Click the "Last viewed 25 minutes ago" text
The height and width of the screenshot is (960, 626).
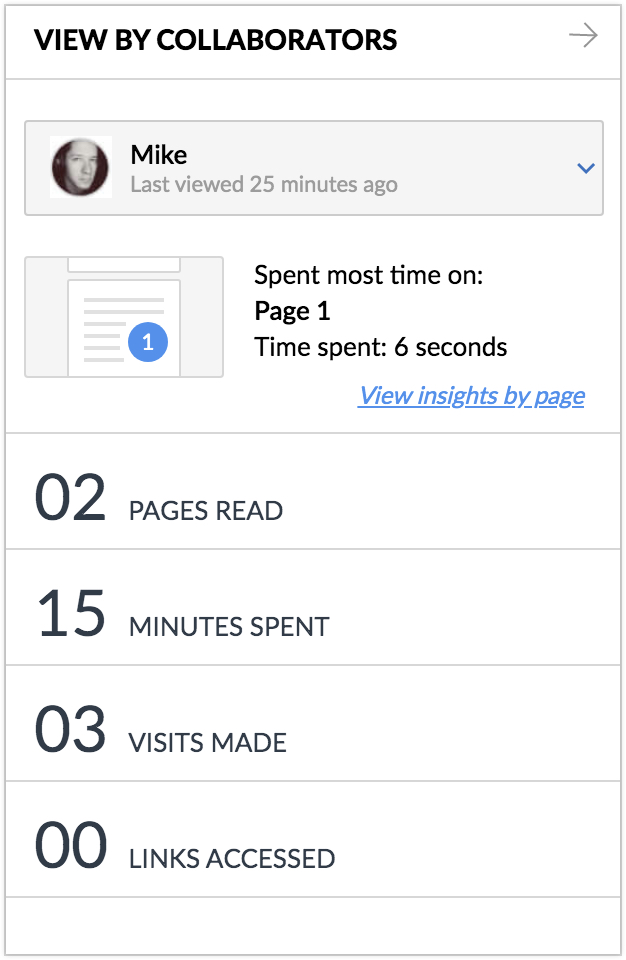264,184
